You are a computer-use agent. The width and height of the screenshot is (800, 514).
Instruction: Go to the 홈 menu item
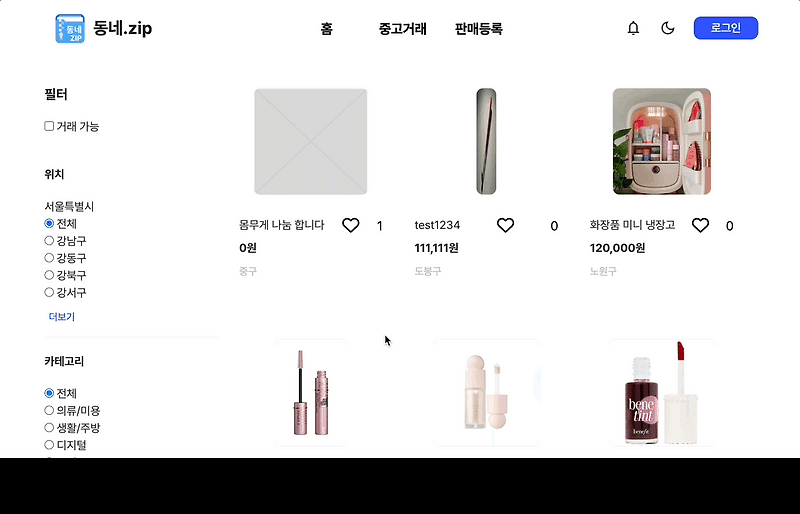327,29
